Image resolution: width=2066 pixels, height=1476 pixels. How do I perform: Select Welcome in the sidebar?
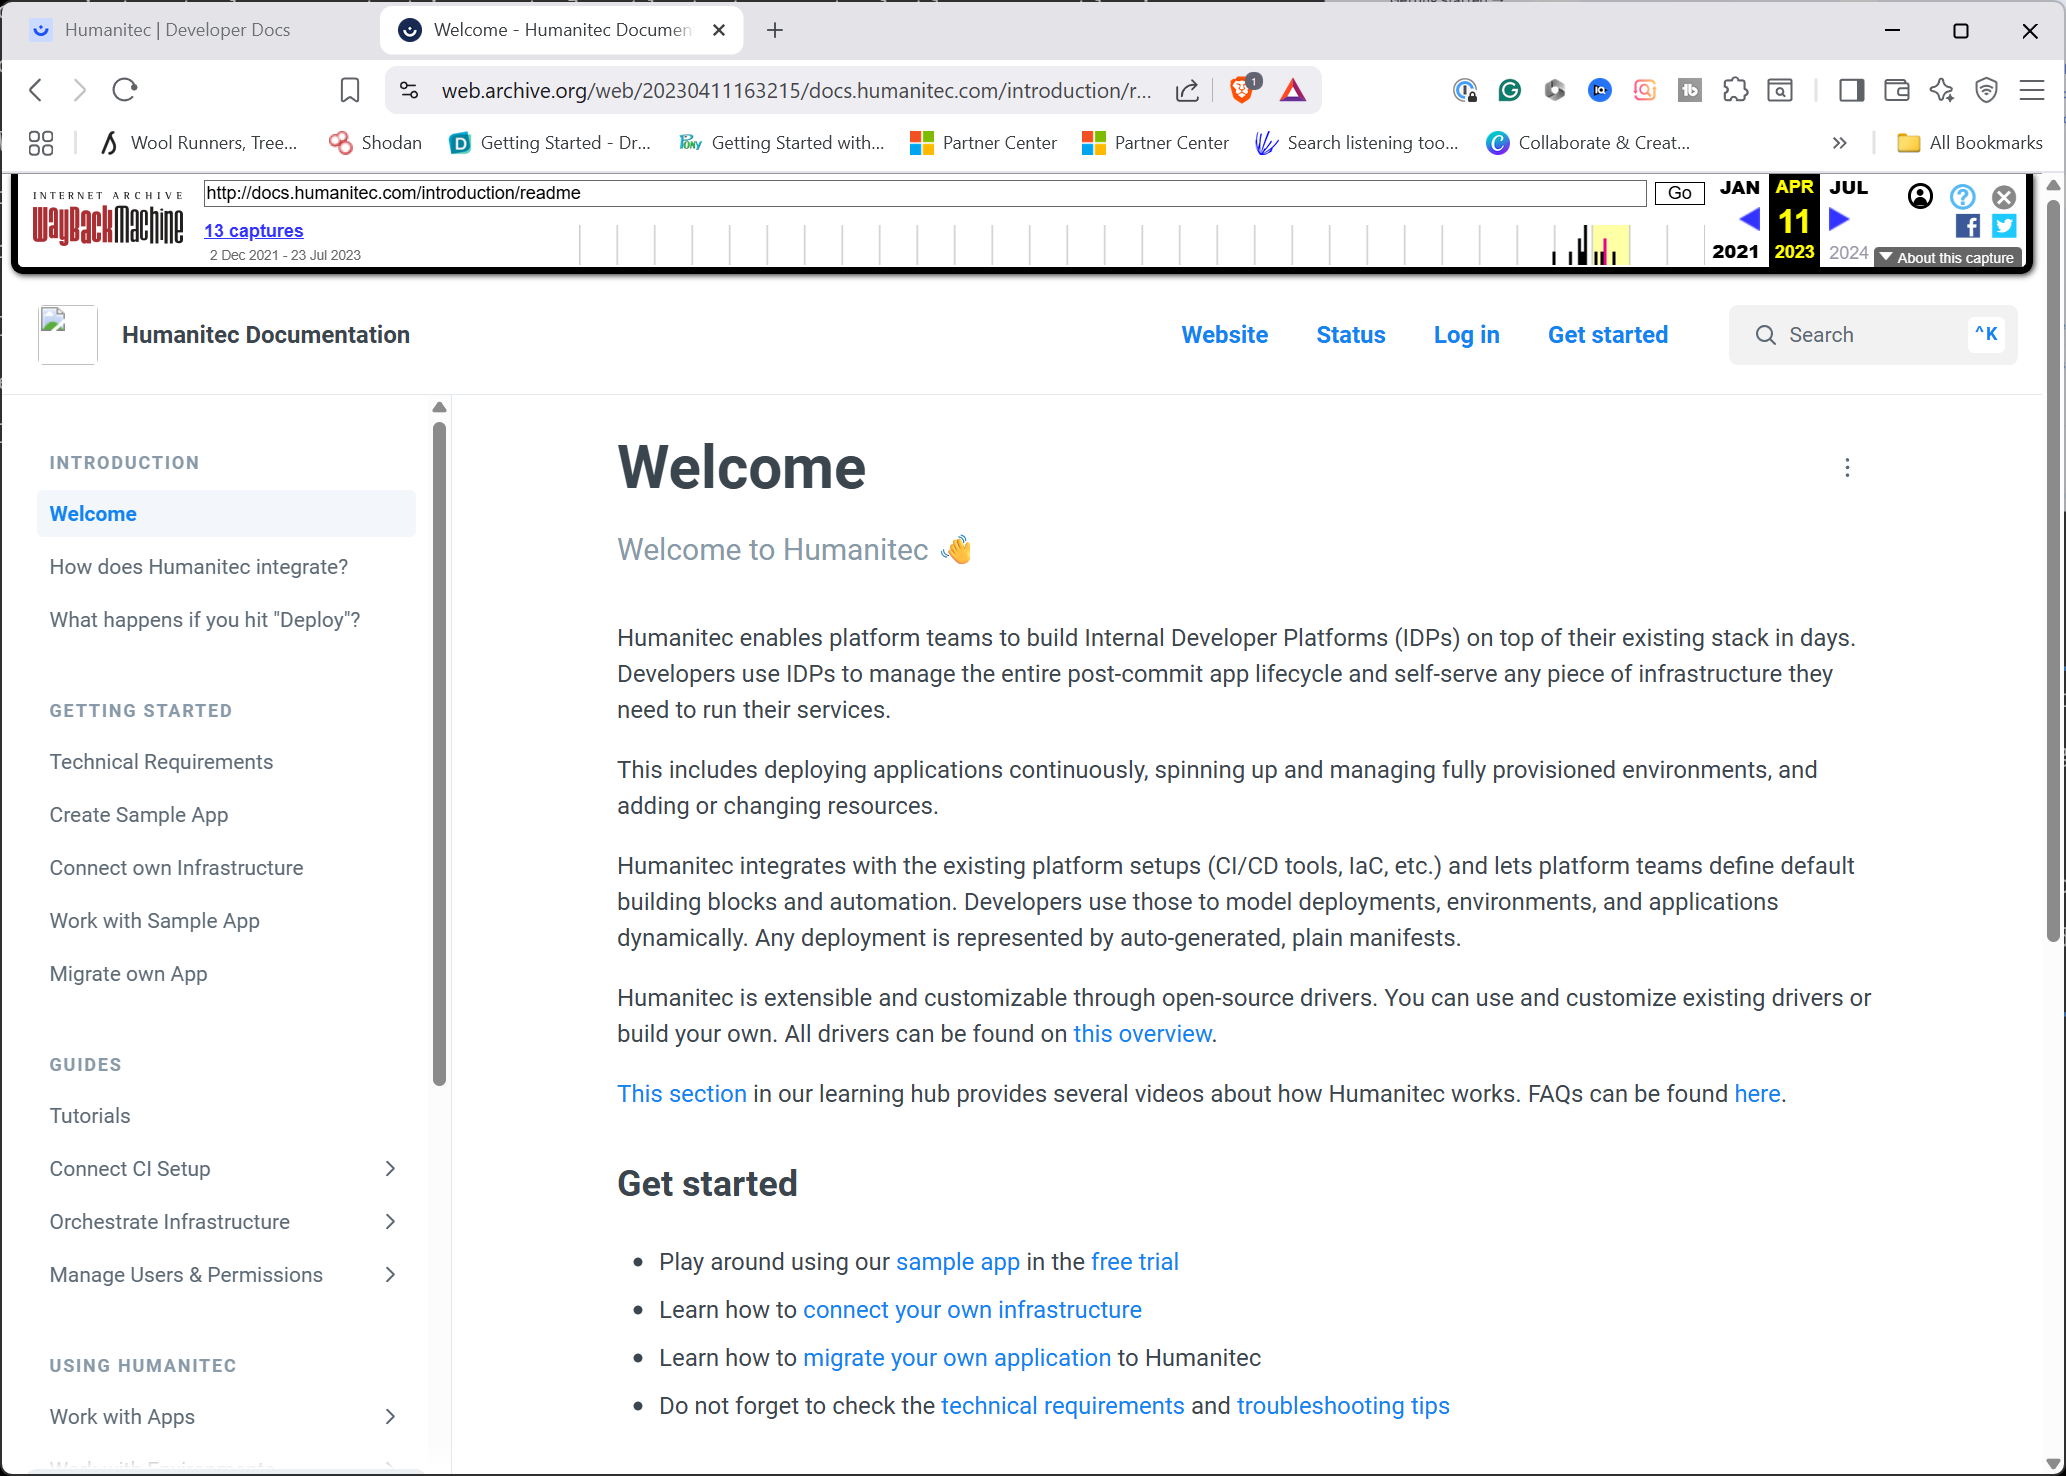pos(226,513)
